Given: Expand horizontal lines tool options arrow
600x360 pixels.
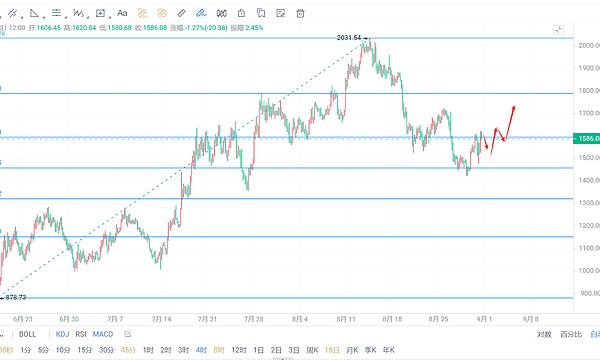Looking at the screenshot, I should point(66,17).
